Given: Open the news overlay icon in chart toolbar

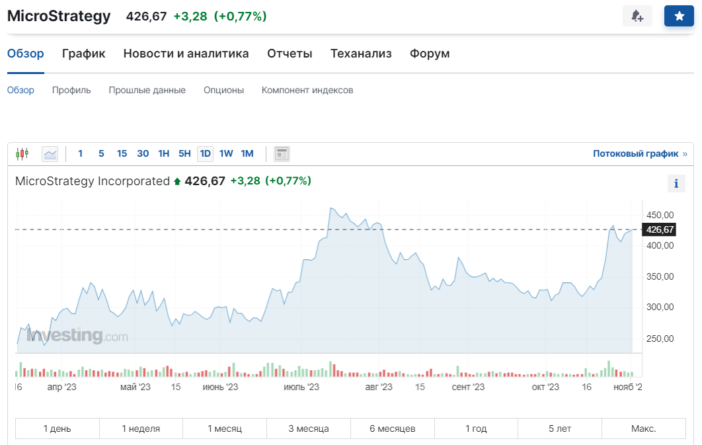Looking at the screenshot, I should tap(282, 154).
